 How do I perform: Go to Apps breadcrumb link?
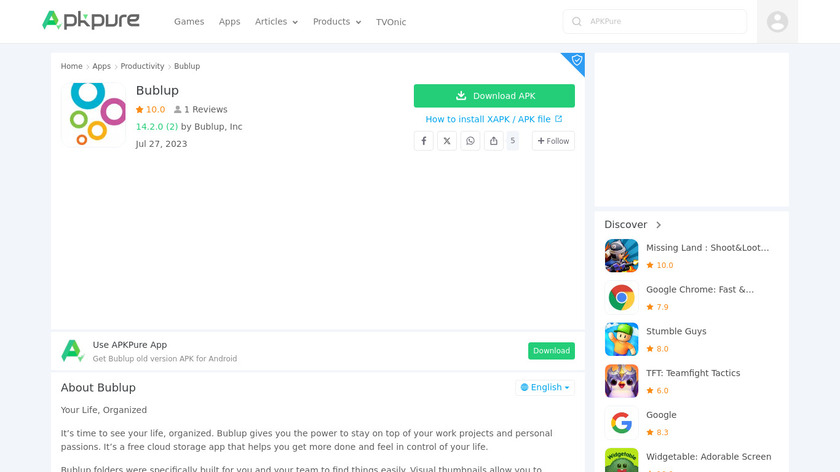coord(101,66)
